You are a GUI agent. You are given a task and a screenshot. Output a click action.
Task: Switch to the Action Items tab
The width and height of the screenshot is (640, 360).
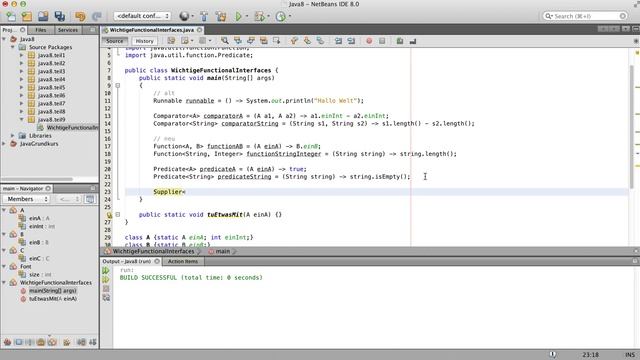click(183, 261)
